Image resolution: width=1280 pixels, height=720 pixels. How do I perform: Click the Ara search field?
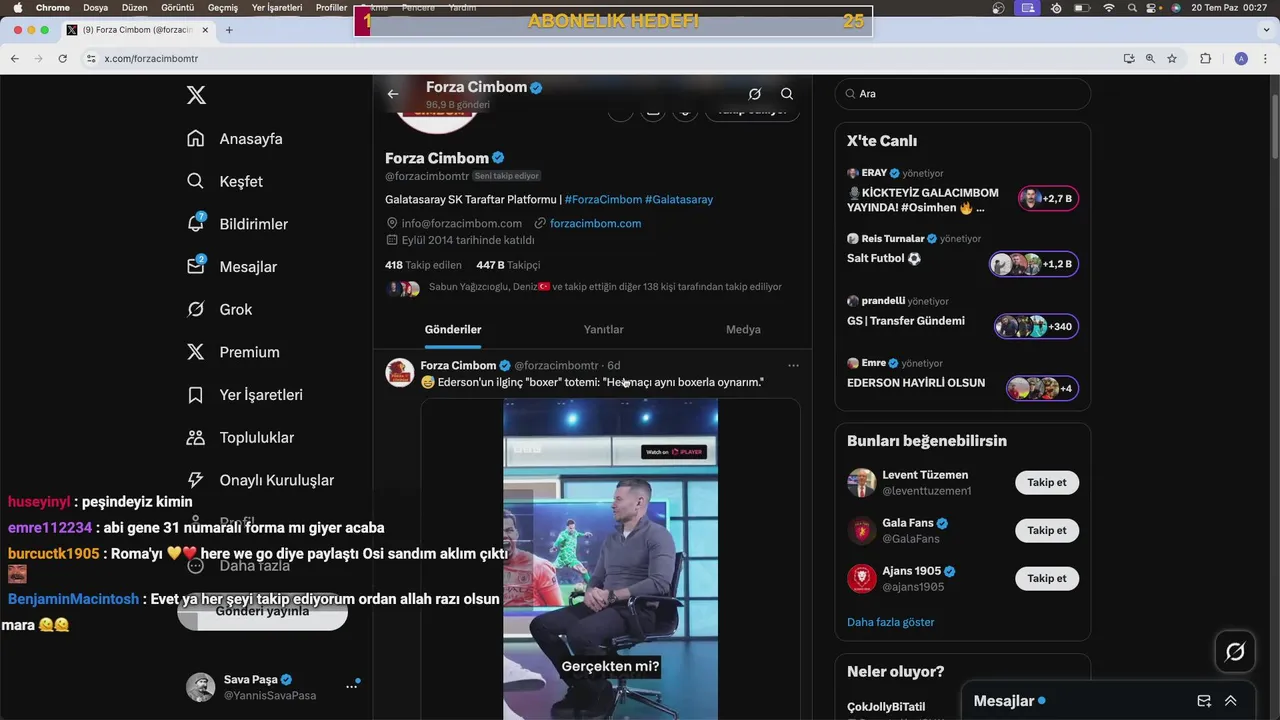pyautogui.click(x=962, y=94)
